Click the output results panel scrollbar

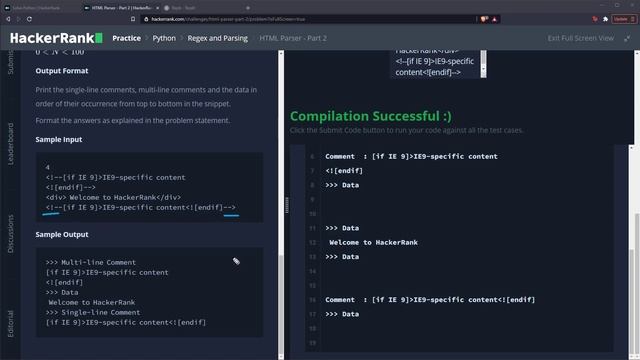pyautogui.click(x=631, y=302)
